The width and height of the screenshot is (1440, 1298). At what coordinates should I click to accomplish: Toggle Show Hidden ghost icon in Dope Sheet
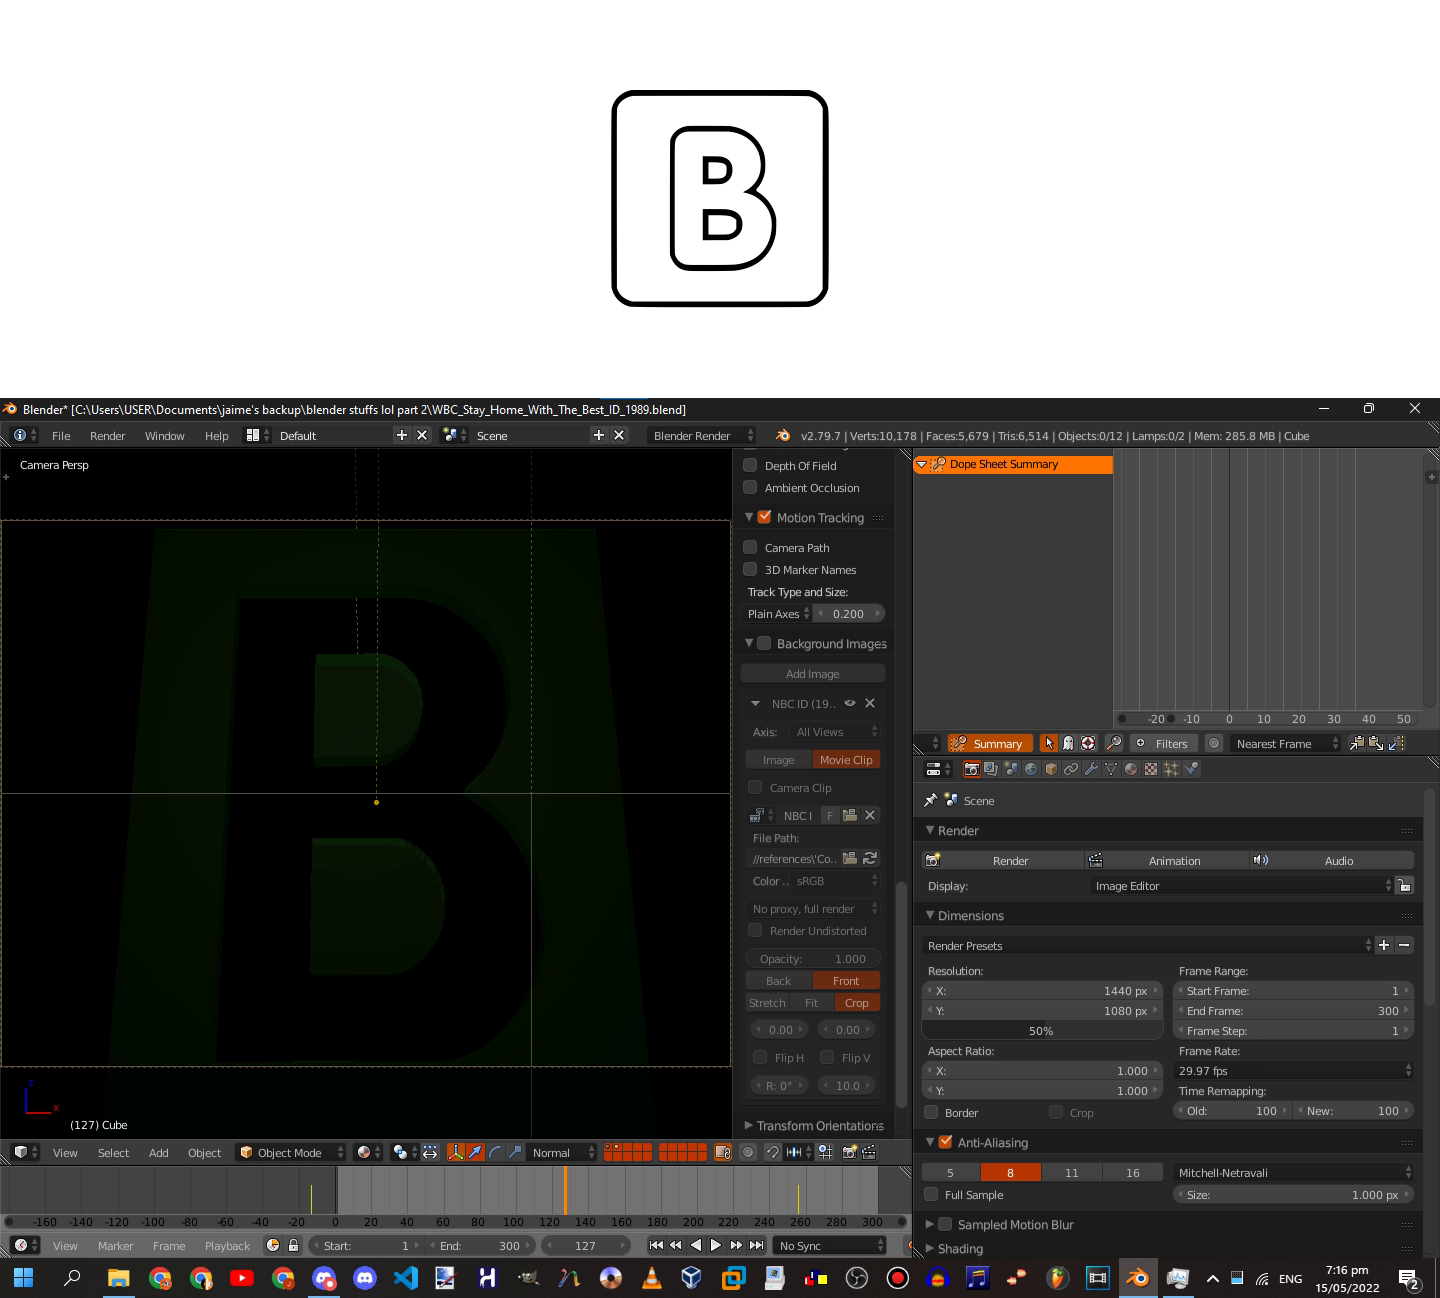click(x=1068, y=743)
